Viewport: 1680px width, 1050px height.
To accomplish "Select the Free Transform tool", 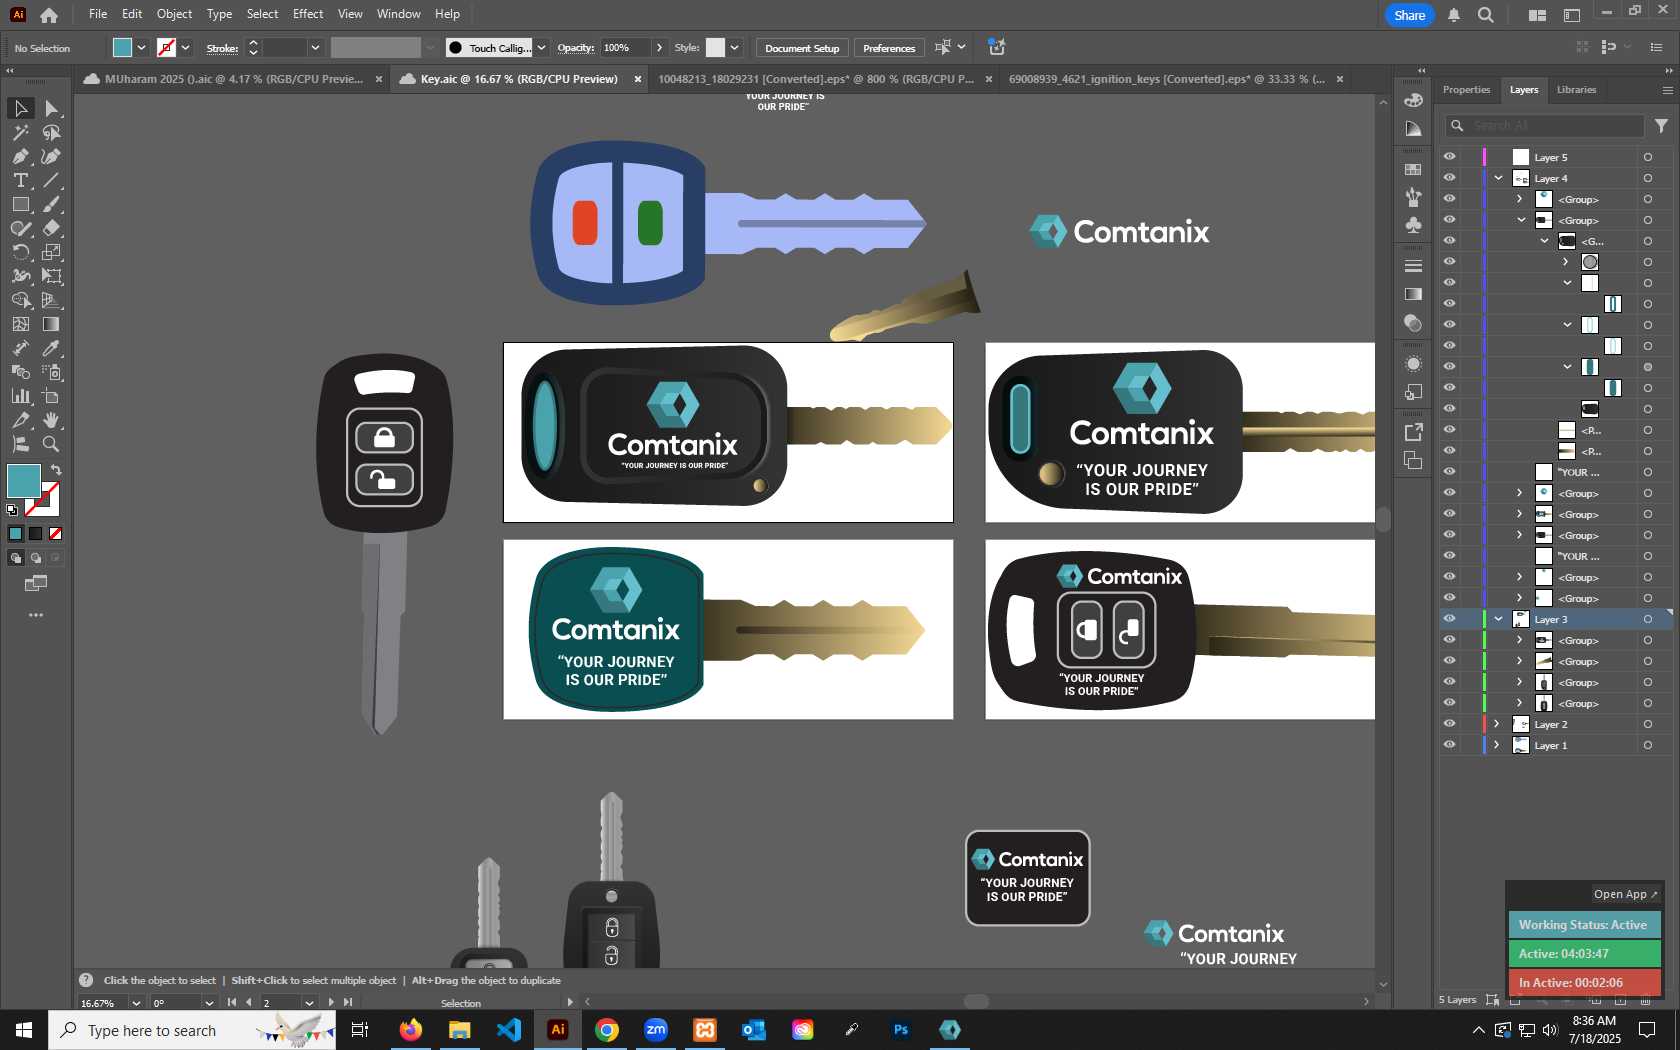I will click(52, 276).
